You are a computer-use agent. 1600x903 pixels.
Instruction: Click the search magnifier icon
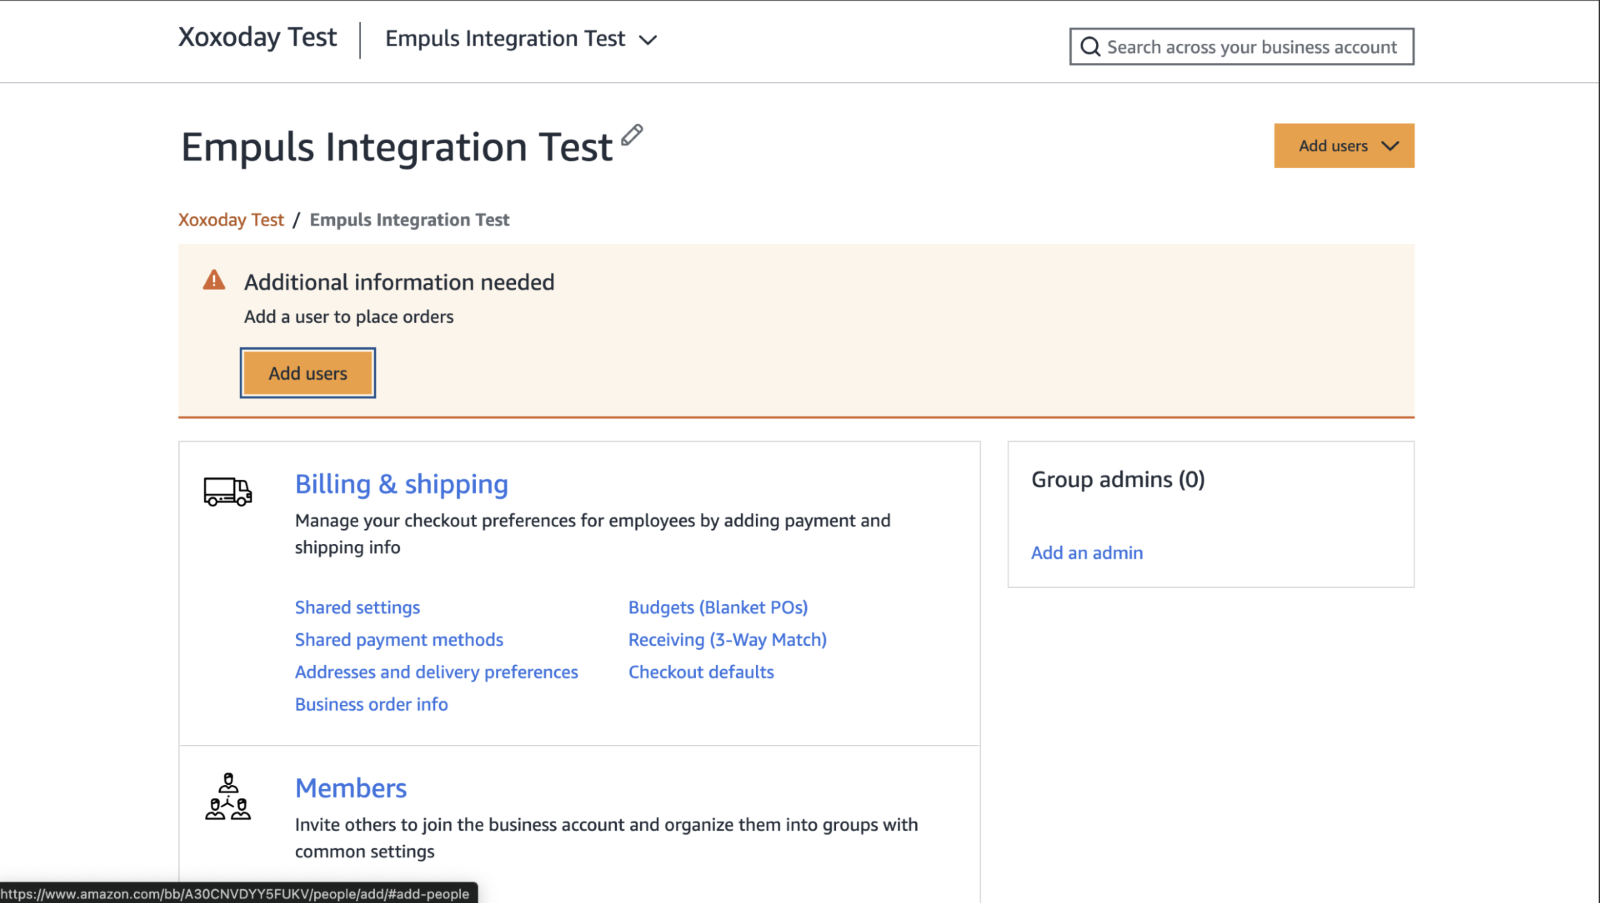pyautogui.click(x=1090, y=47)
